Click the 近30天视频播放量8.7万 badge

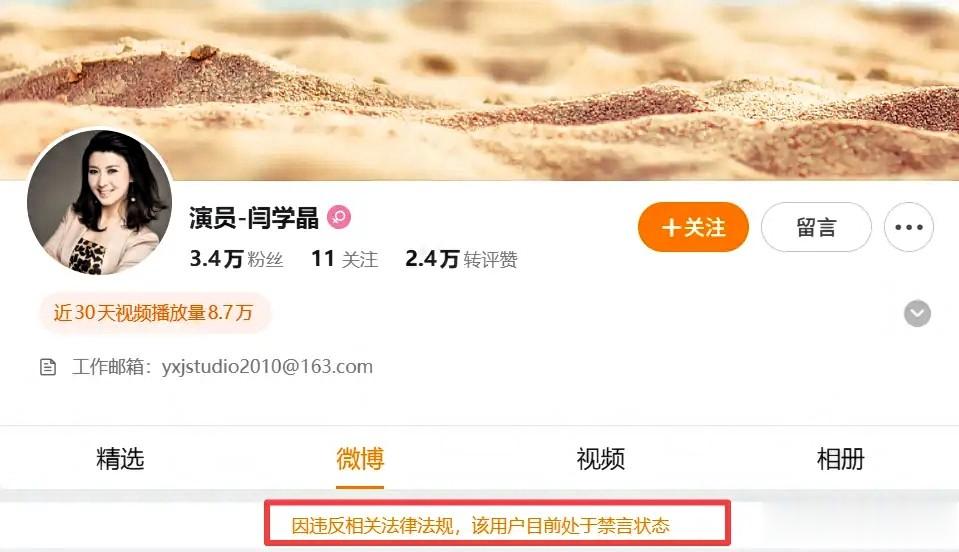click(x=154, y=313)
